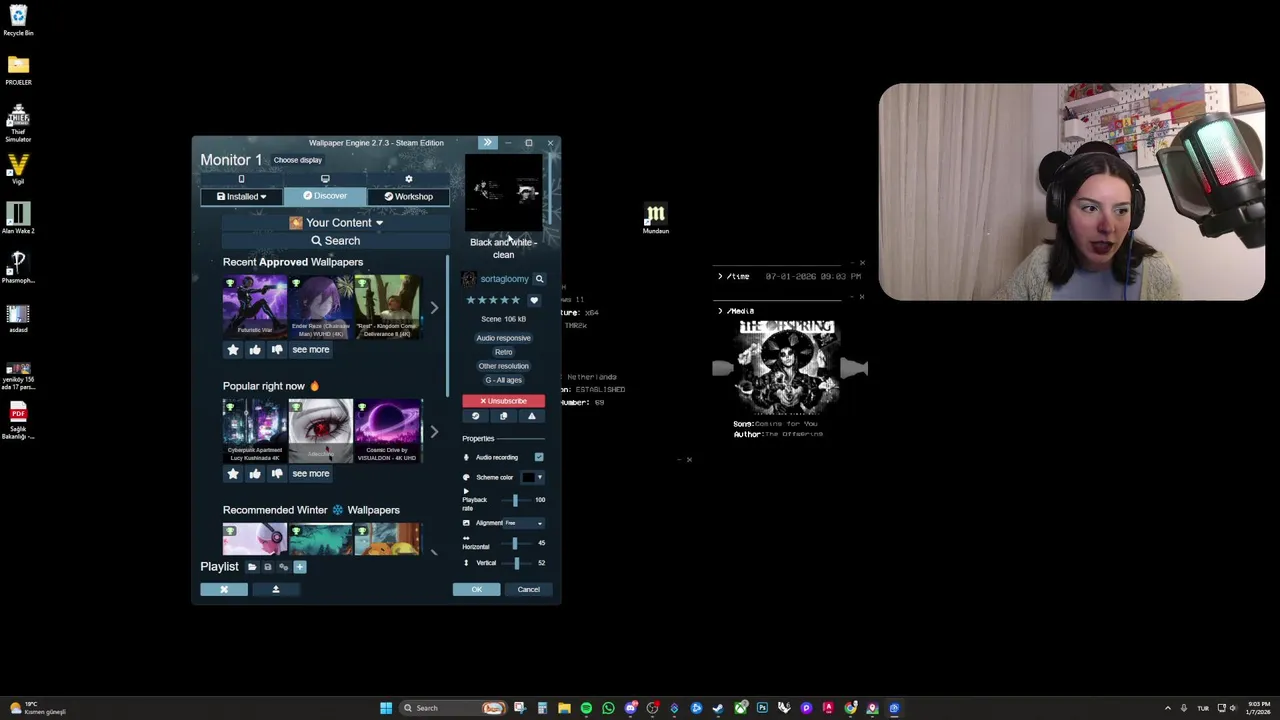
Task: Toggle the Audio recording checkbox
Action: coord(539,457)
